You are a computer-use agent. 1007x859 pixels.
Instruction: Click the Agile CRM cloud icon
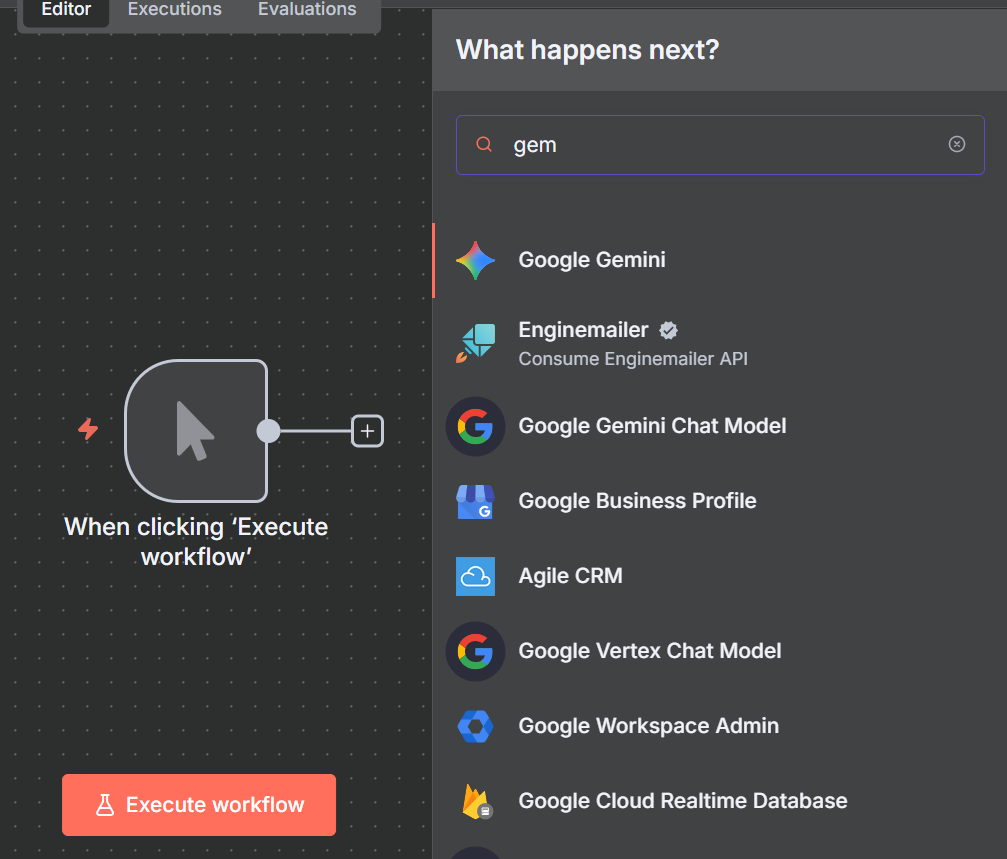coord(475,577)
